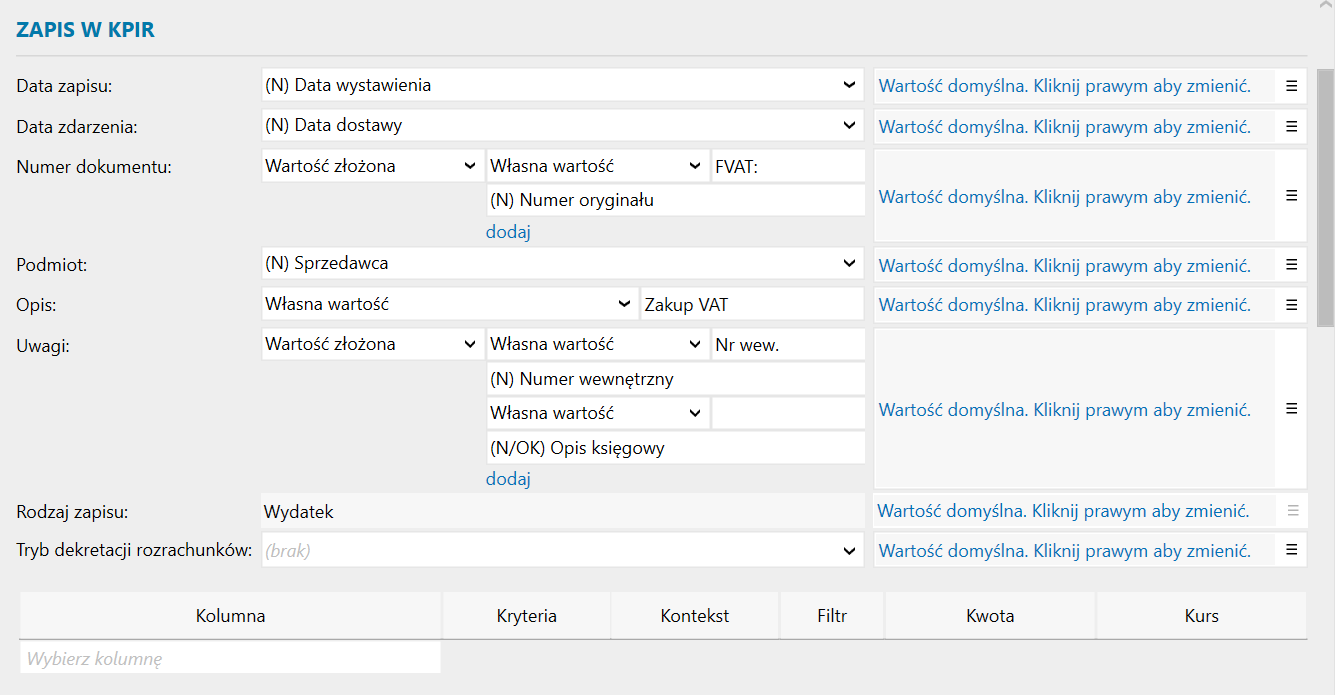Open hamburger menu in Podmiot row
The height and width of the screenshot is (695, 1335).
pos(1291,265)
